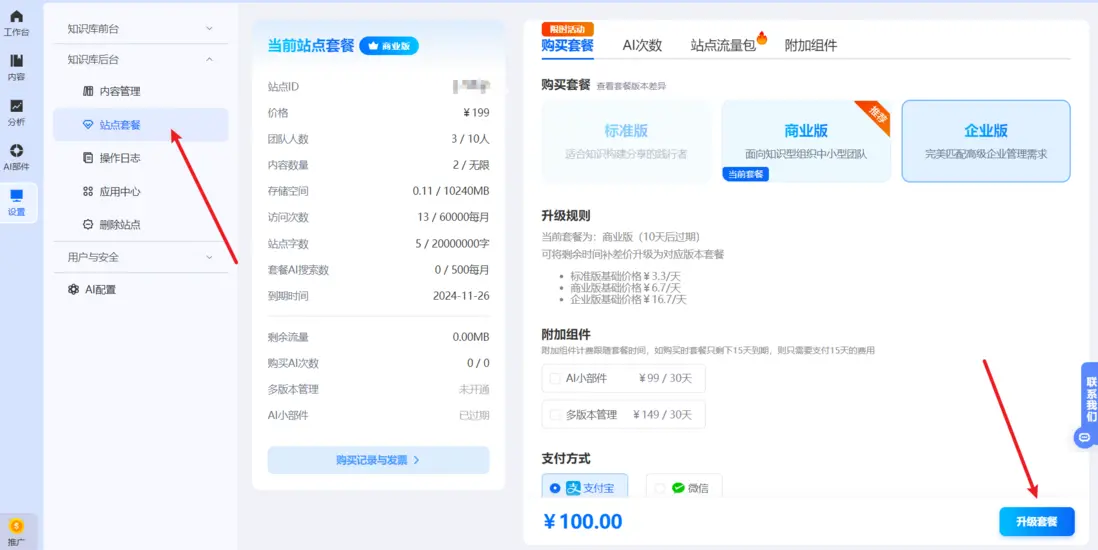Click the 多版本管理 status 未开通
Image resolution: width=1098 pixels, height=550 pixels.
coord(474,389)
